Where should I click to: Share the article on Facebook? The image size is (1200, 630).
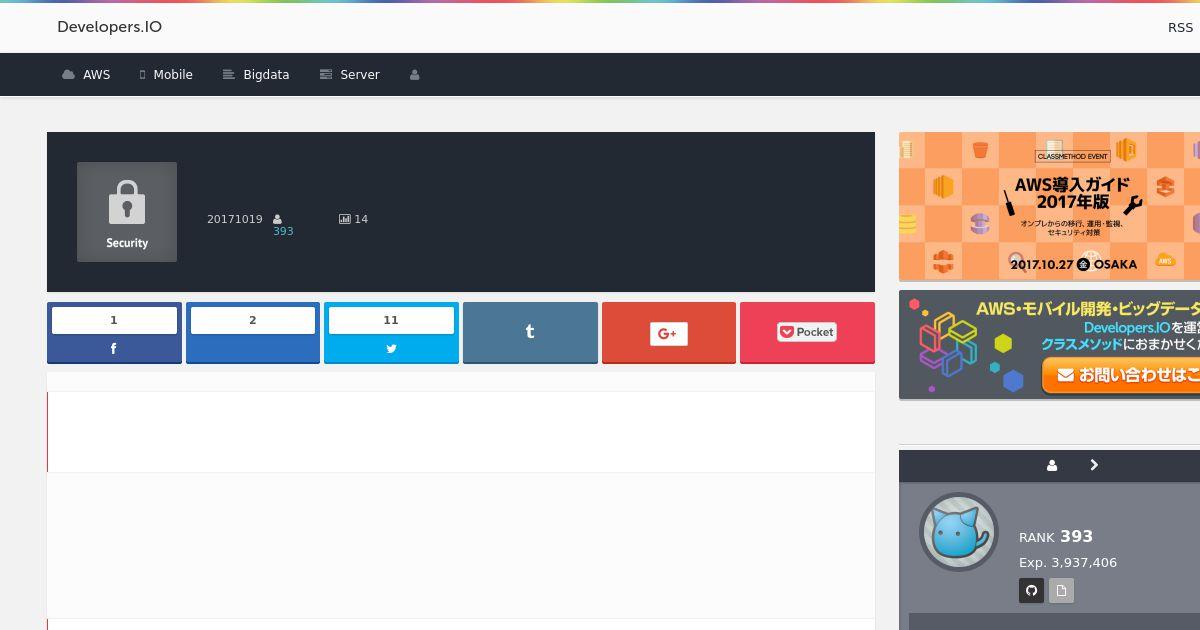point(114,333)
